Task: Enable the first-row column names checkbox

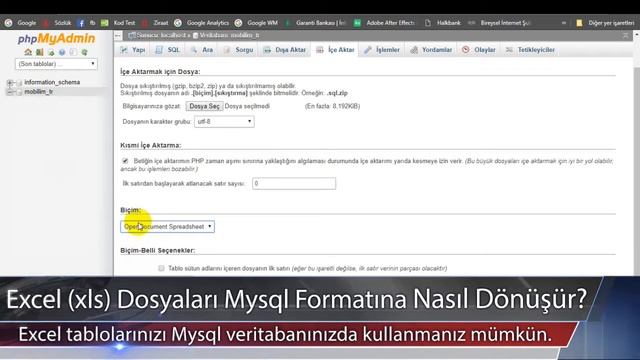Action: click(x=161, y=268)
